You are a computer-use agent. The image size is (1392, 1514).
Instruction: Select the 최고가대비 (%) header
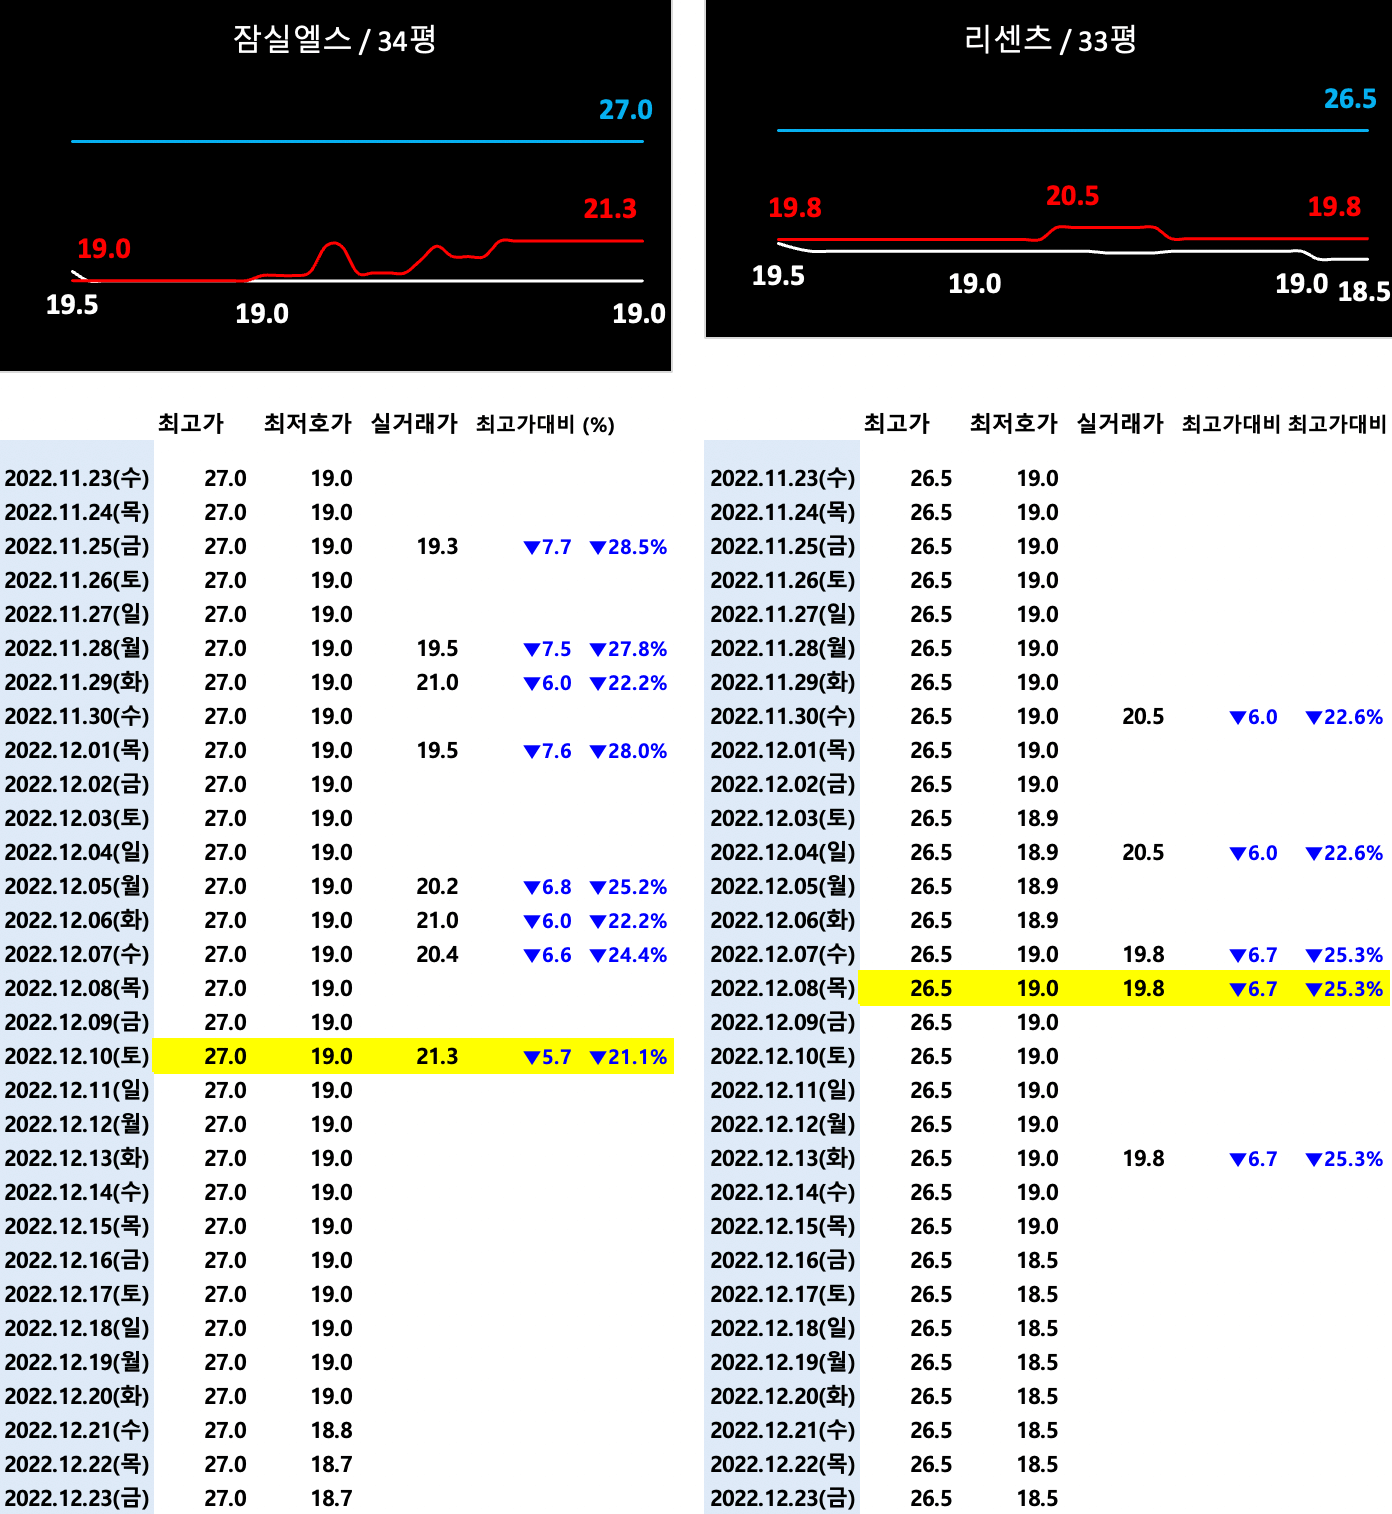pyautogui.click(x=545, y=425)
